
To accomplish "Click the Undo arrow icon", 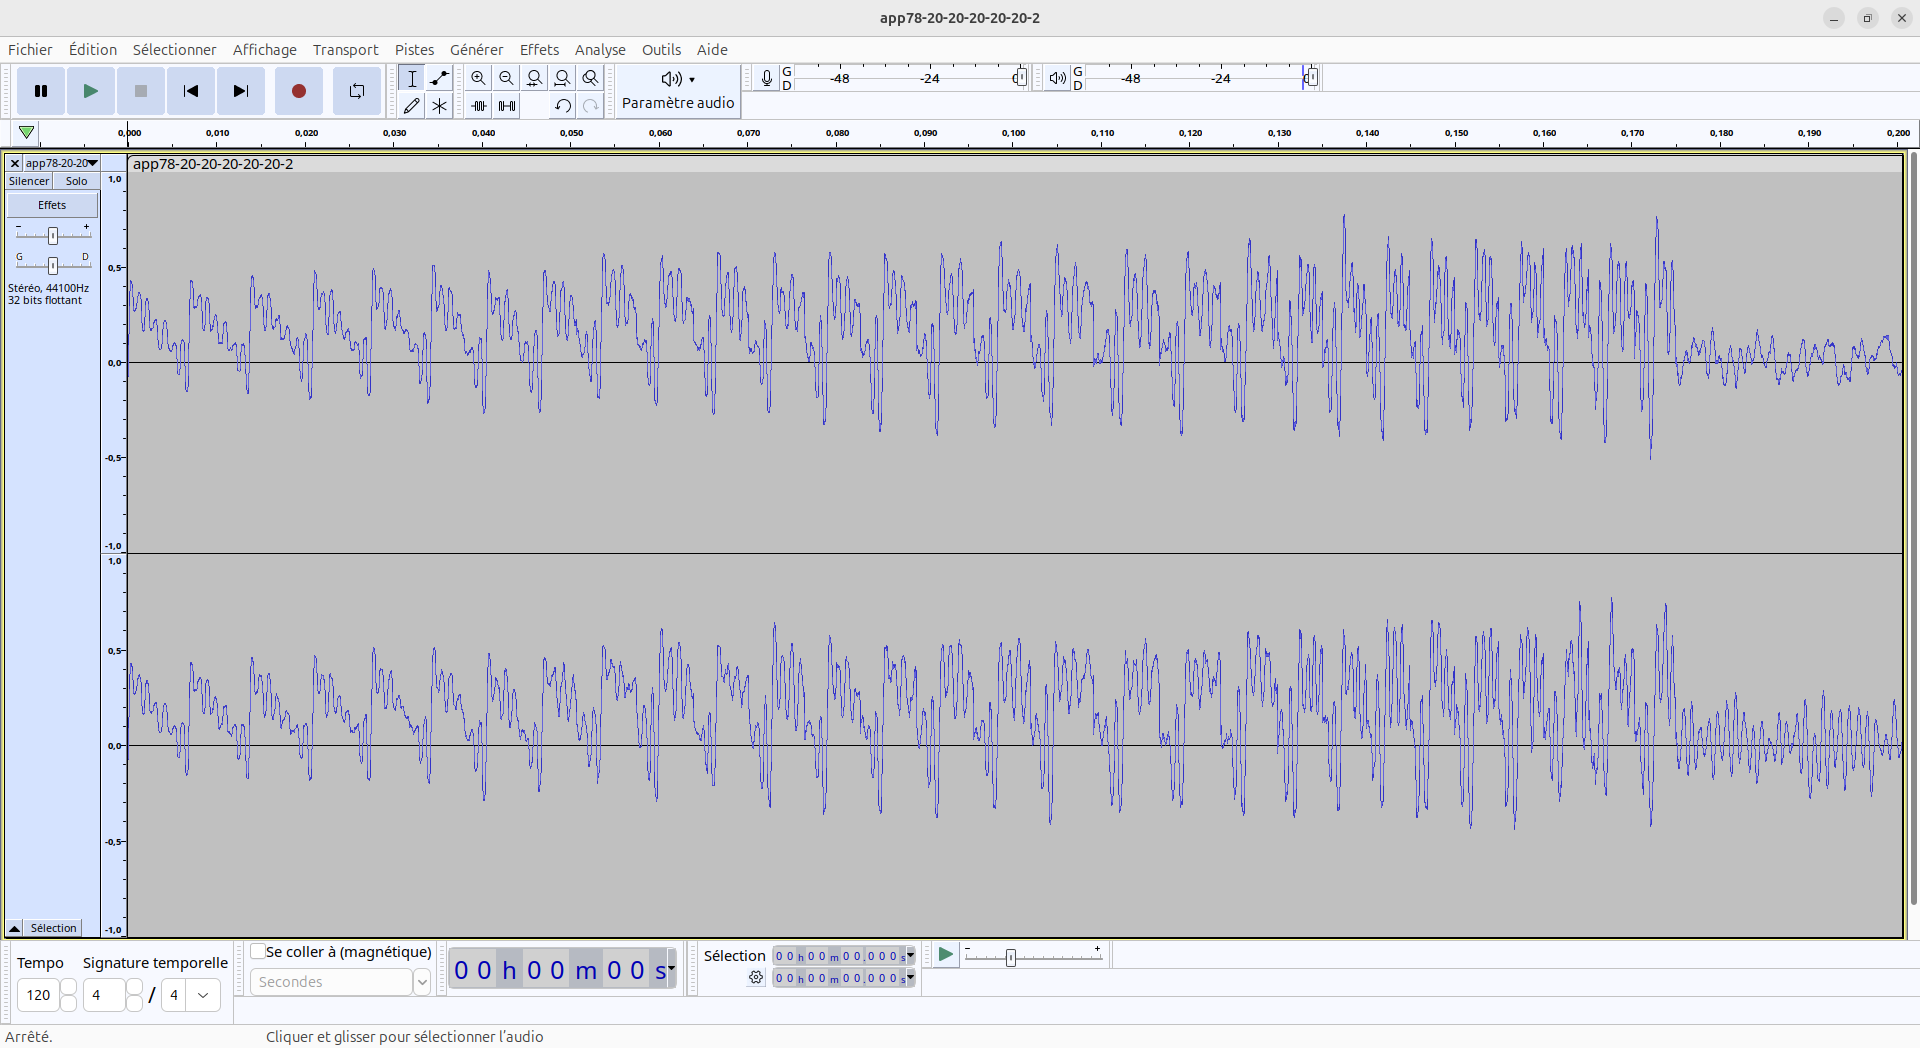I will click(563, 106).
